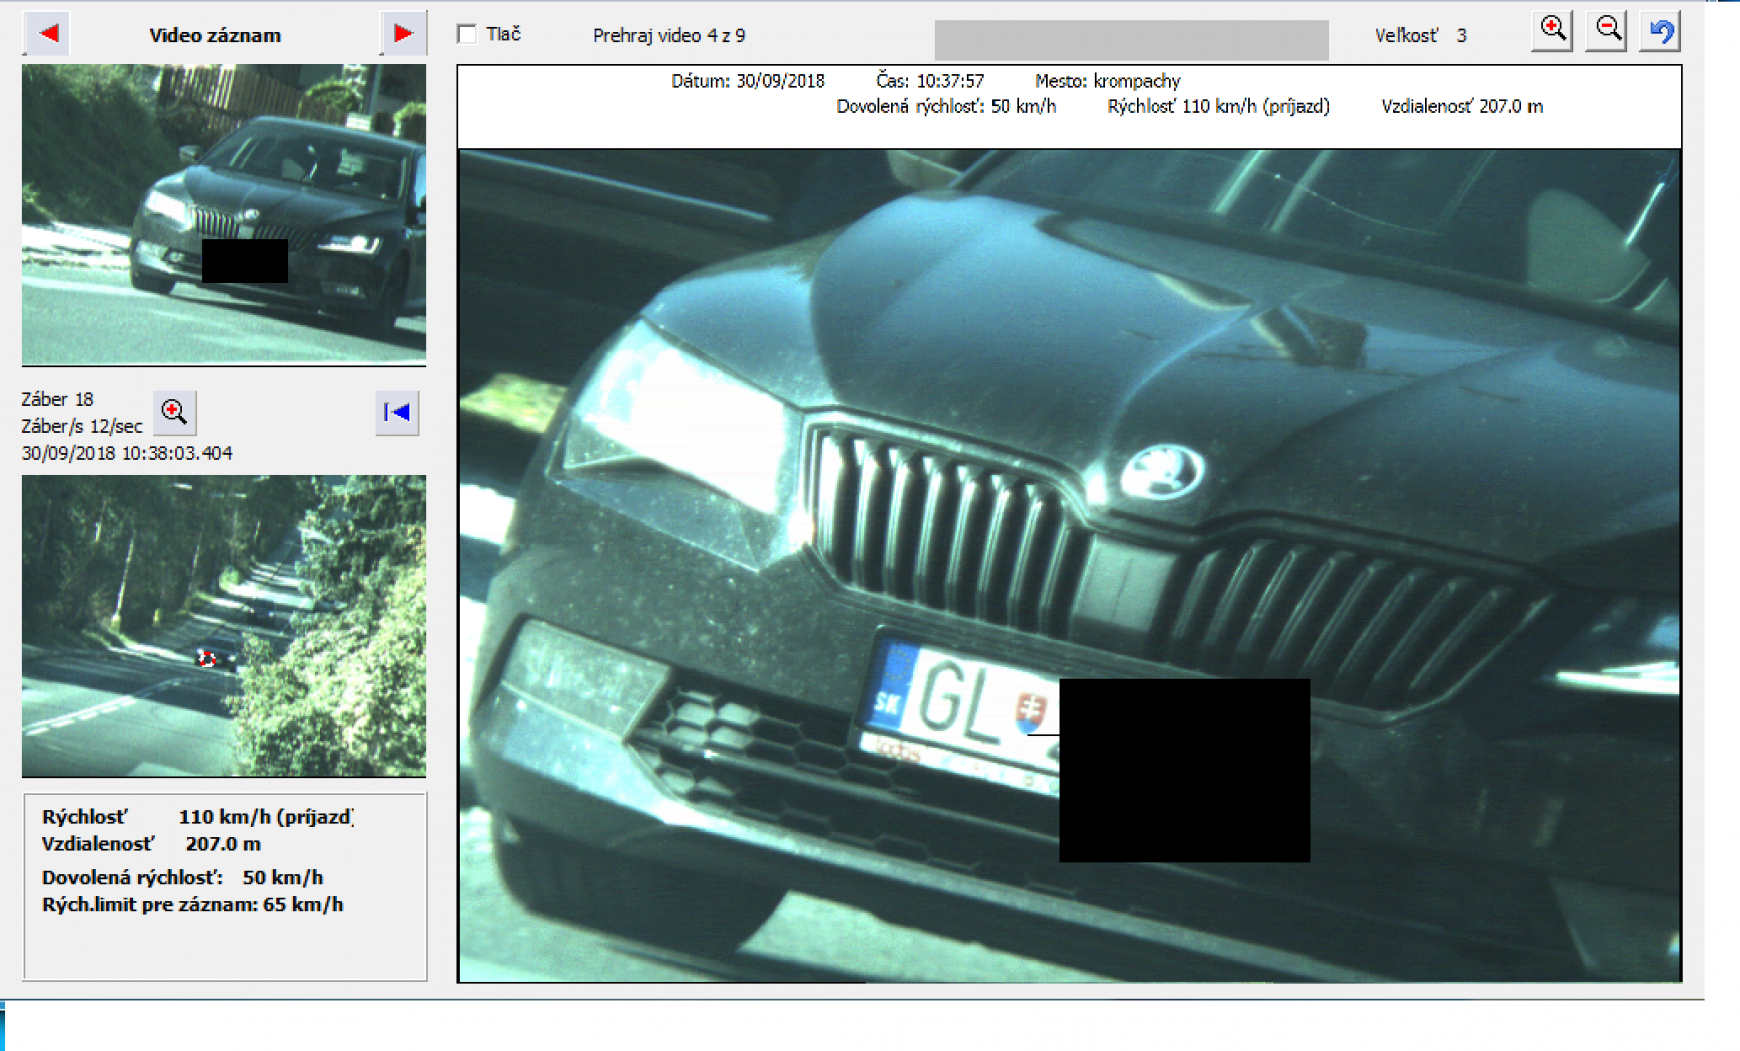Click the Prehraj video 4 z 9 label

[669, 35]
